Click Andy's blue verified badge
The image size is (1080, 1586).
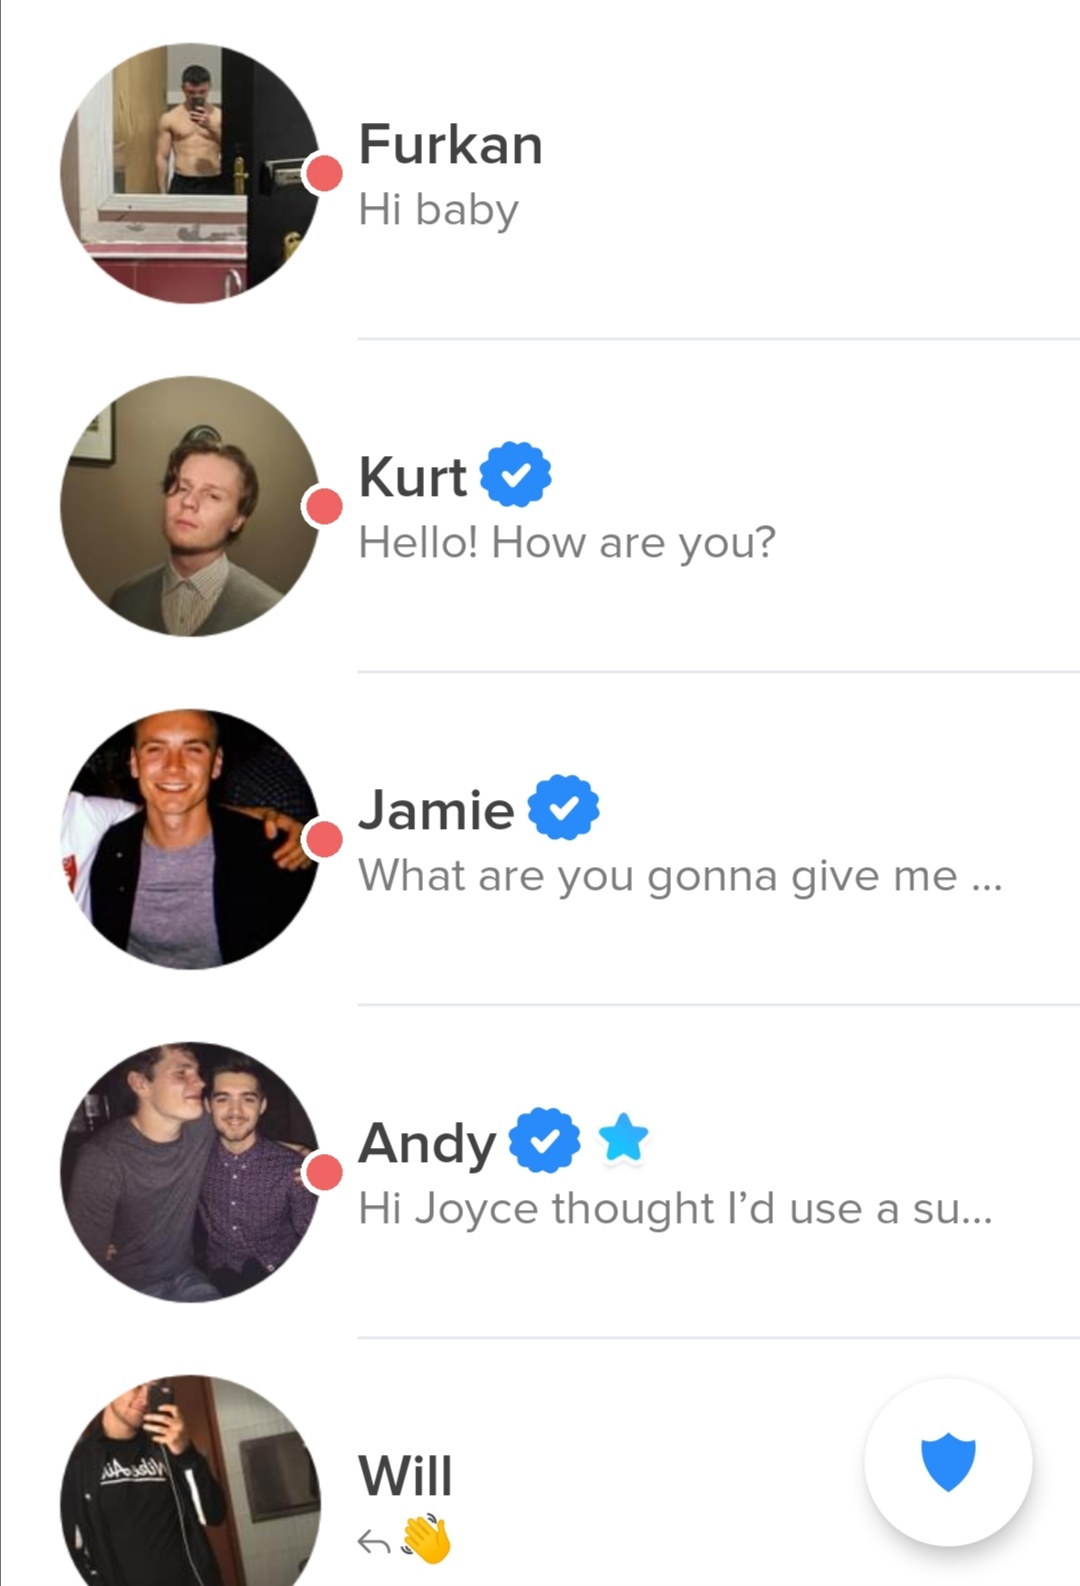click(x=544, y=1140)
